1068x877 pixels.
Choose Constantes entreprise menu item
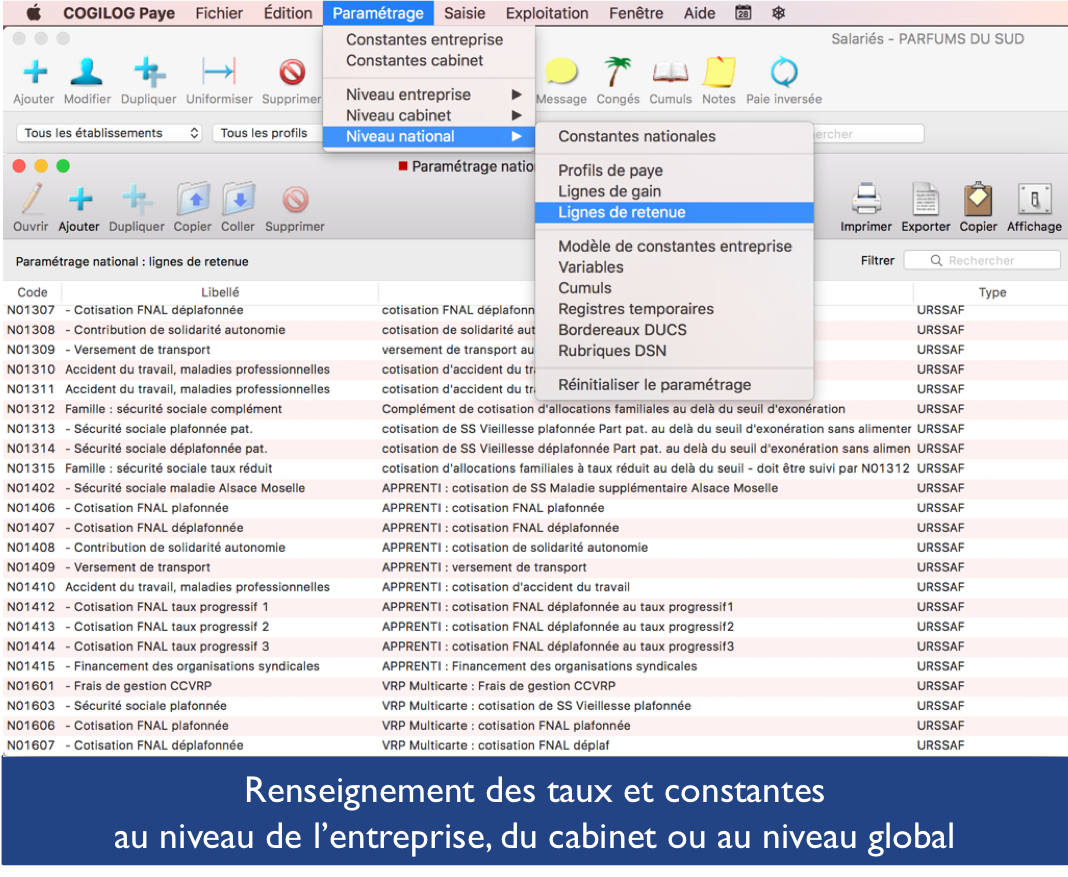click(429, 39)
